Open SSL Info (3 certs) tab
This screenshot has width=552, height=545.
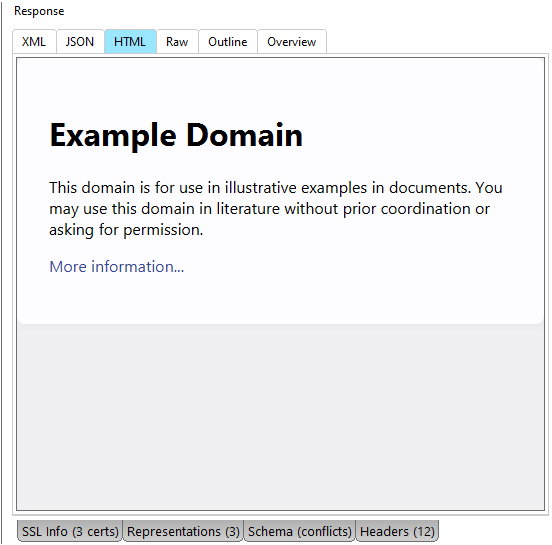[70, 531]
